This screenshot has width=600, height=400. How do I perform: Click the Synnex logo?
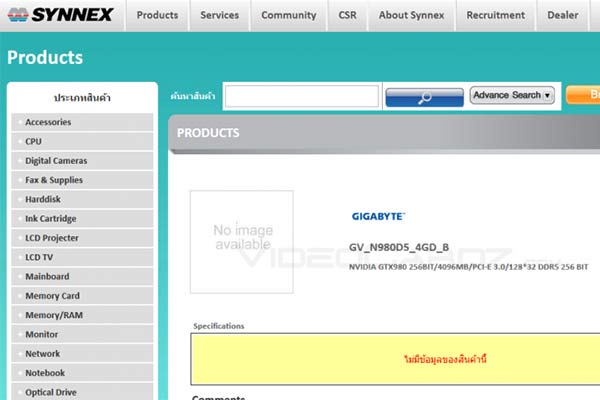(x=60, y=15)
